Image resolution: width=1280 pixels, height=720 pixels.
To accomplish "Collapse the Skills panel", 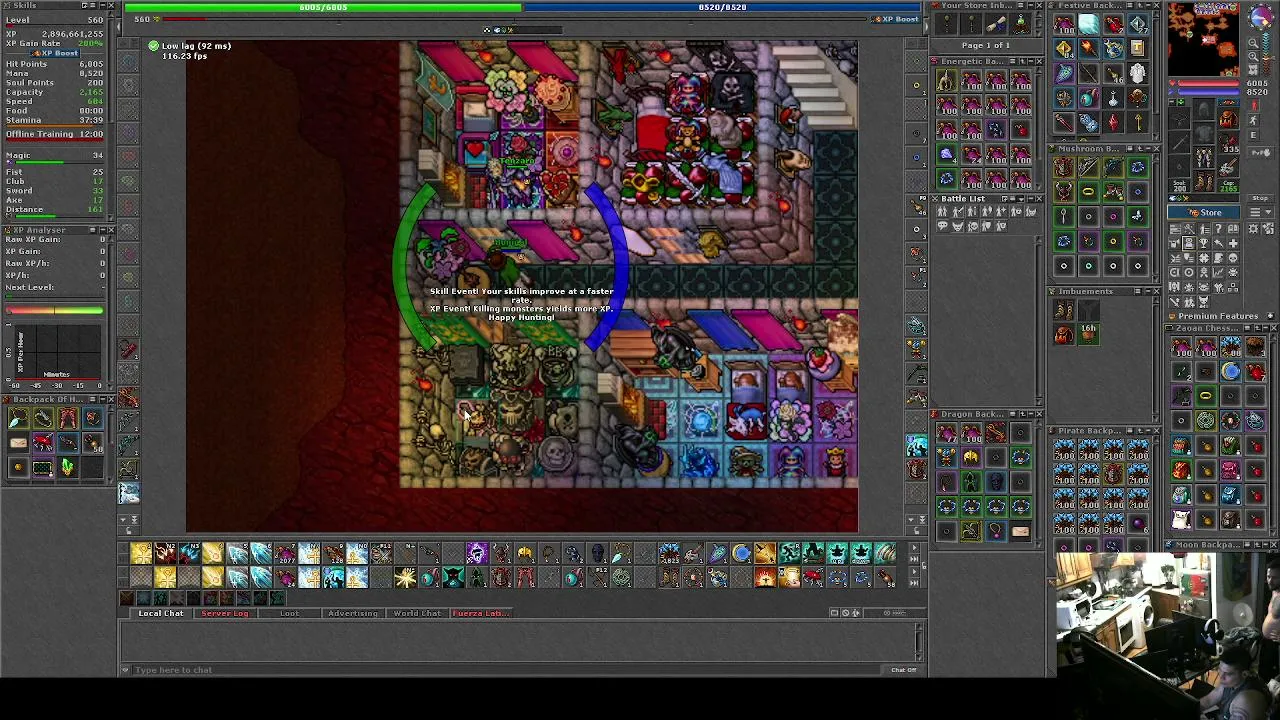I will pos(102,6).
